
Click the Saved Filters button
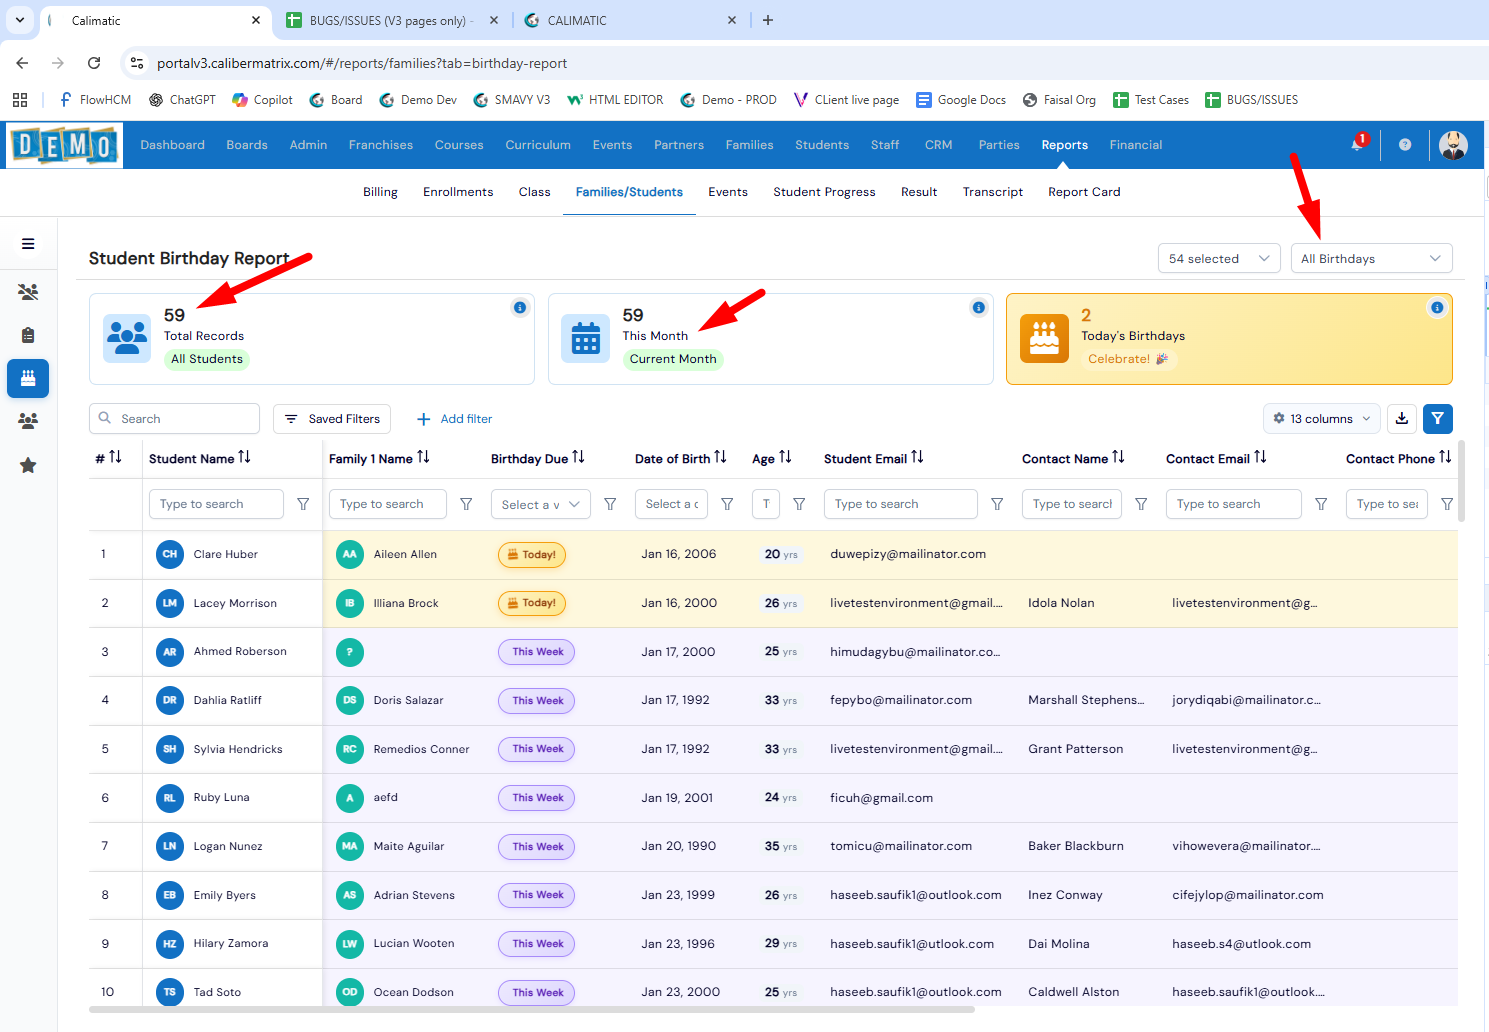tap(332, 419)
